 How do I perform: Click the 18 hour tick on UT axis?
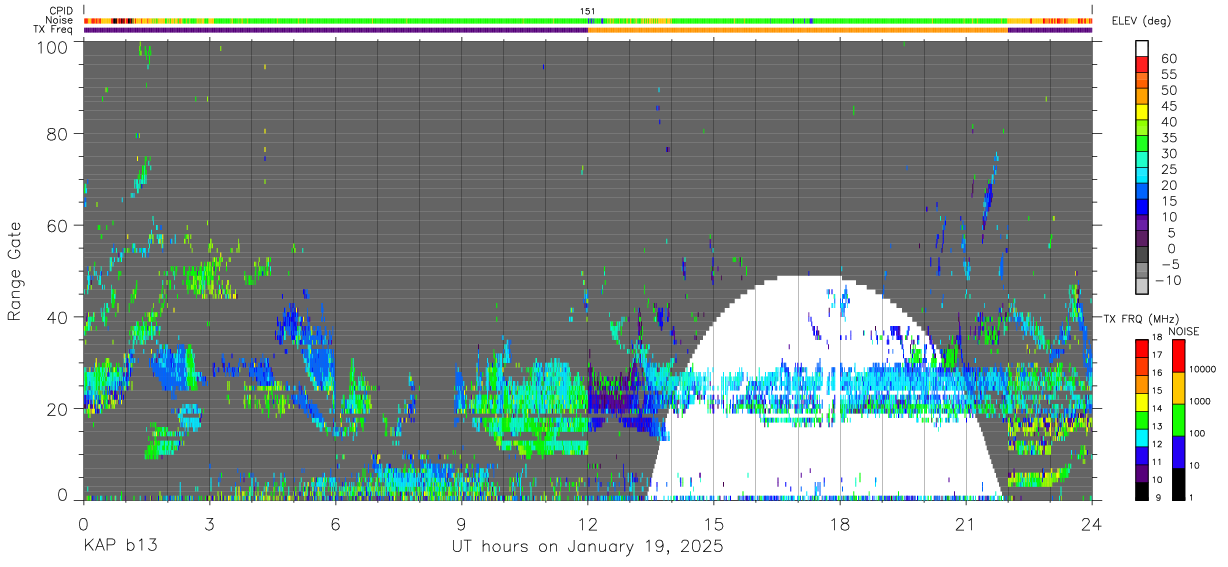[x=840, y=523]
